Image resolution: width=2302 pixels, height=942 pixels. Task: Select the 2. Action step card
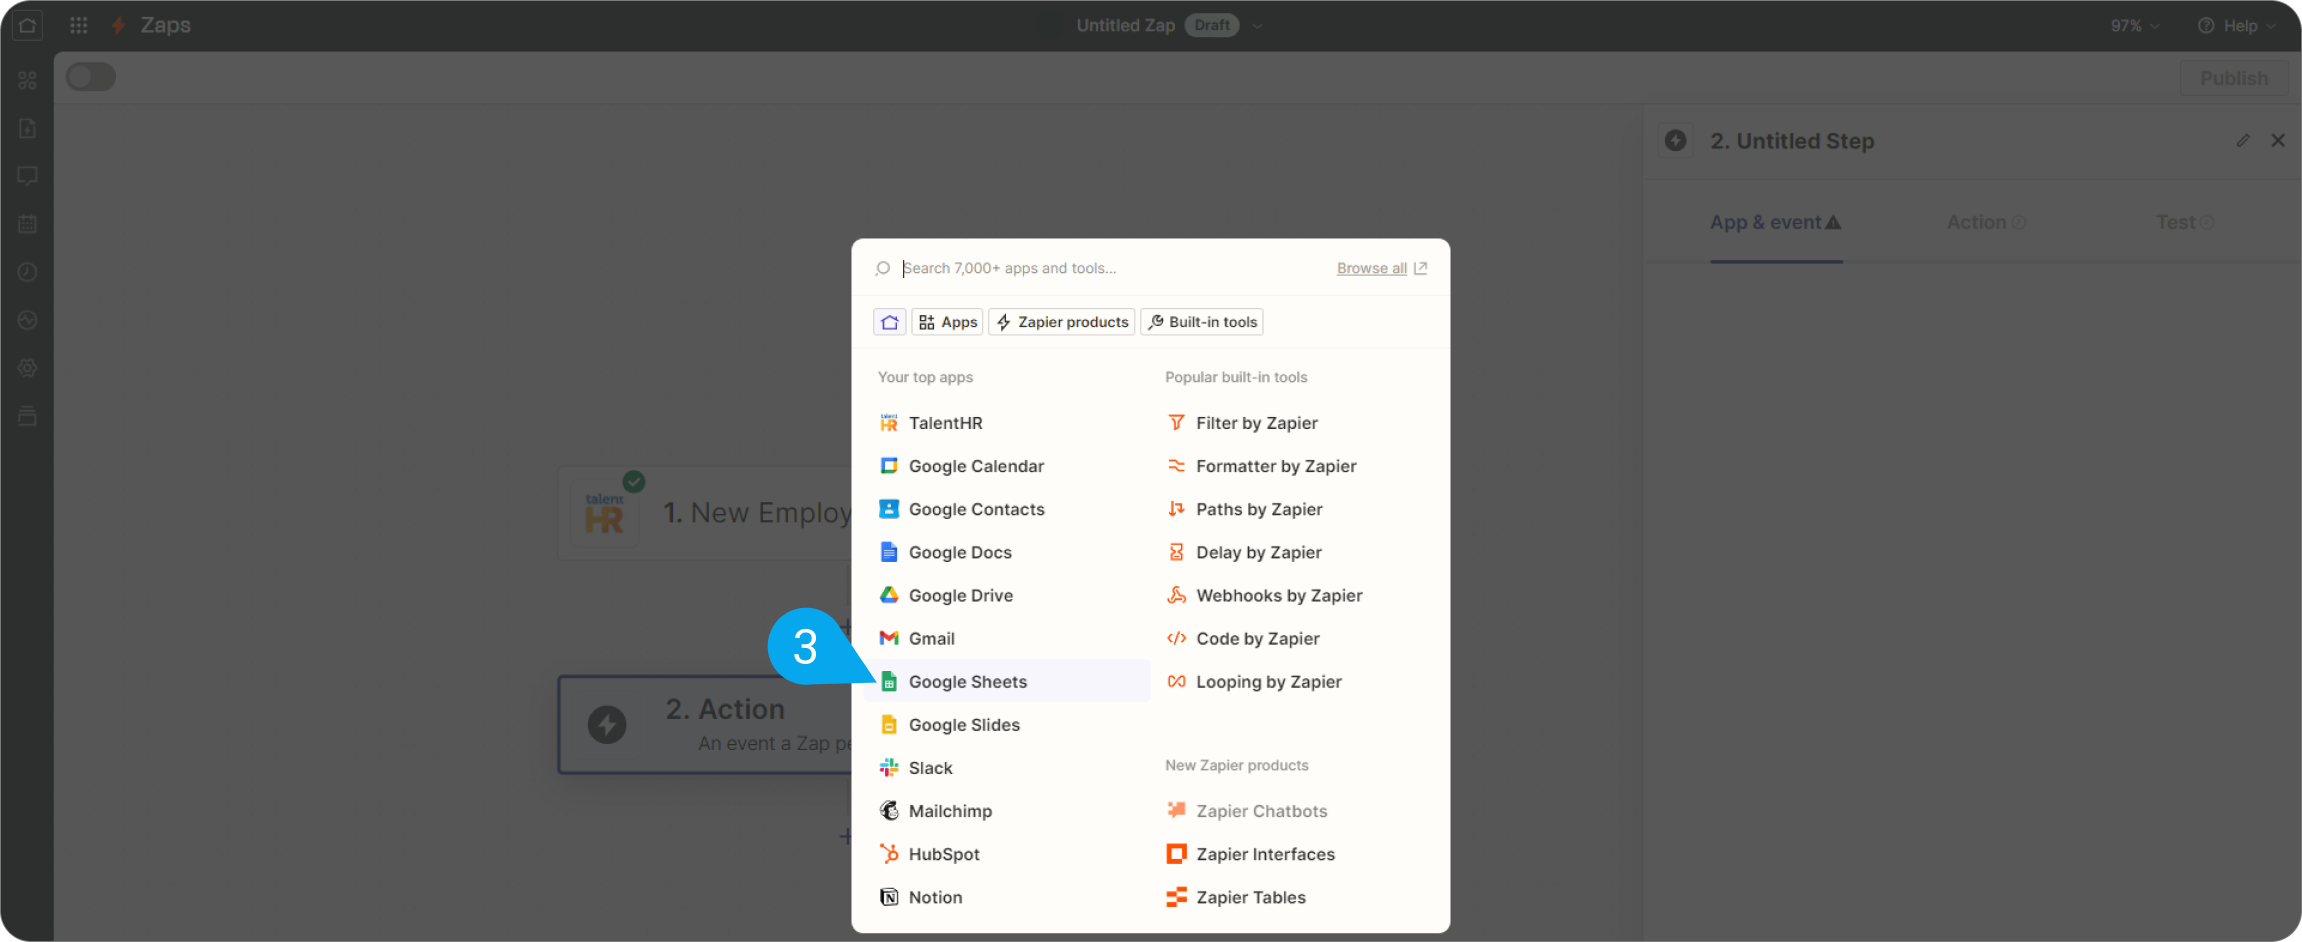[705, 725]
